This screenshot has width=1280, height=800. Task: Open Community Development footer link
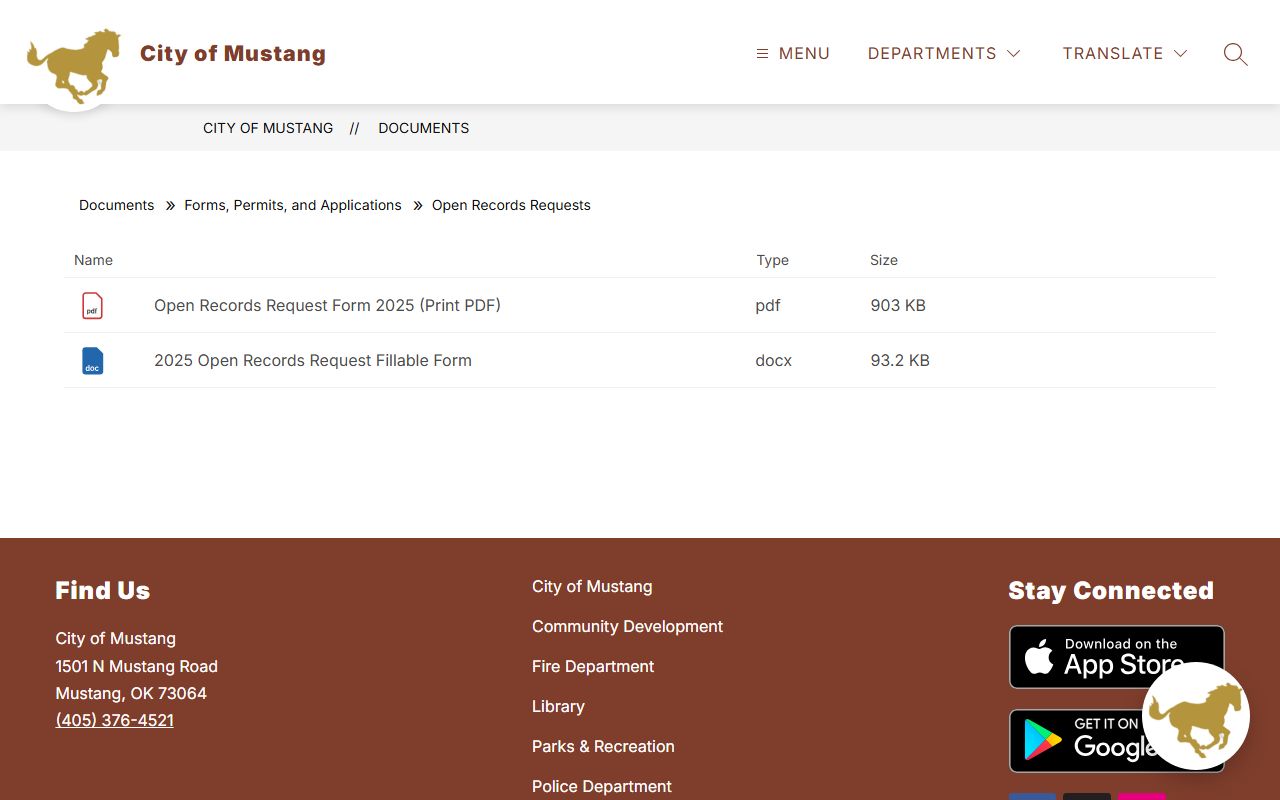(x=627, y=626)
